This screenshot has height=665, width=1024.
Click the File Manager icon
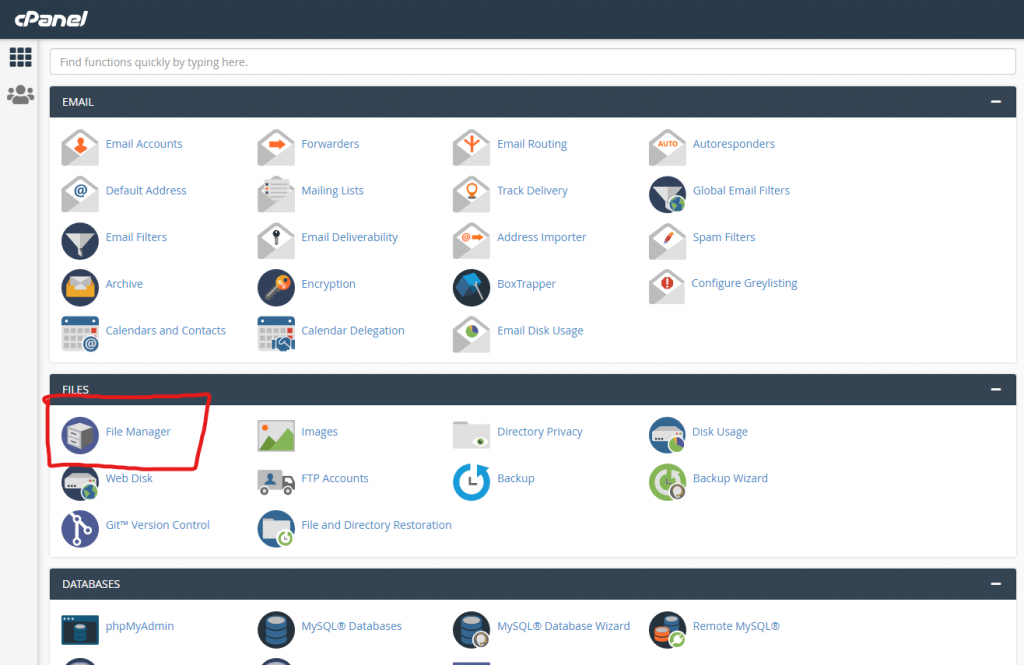click(x=80, y=435)
